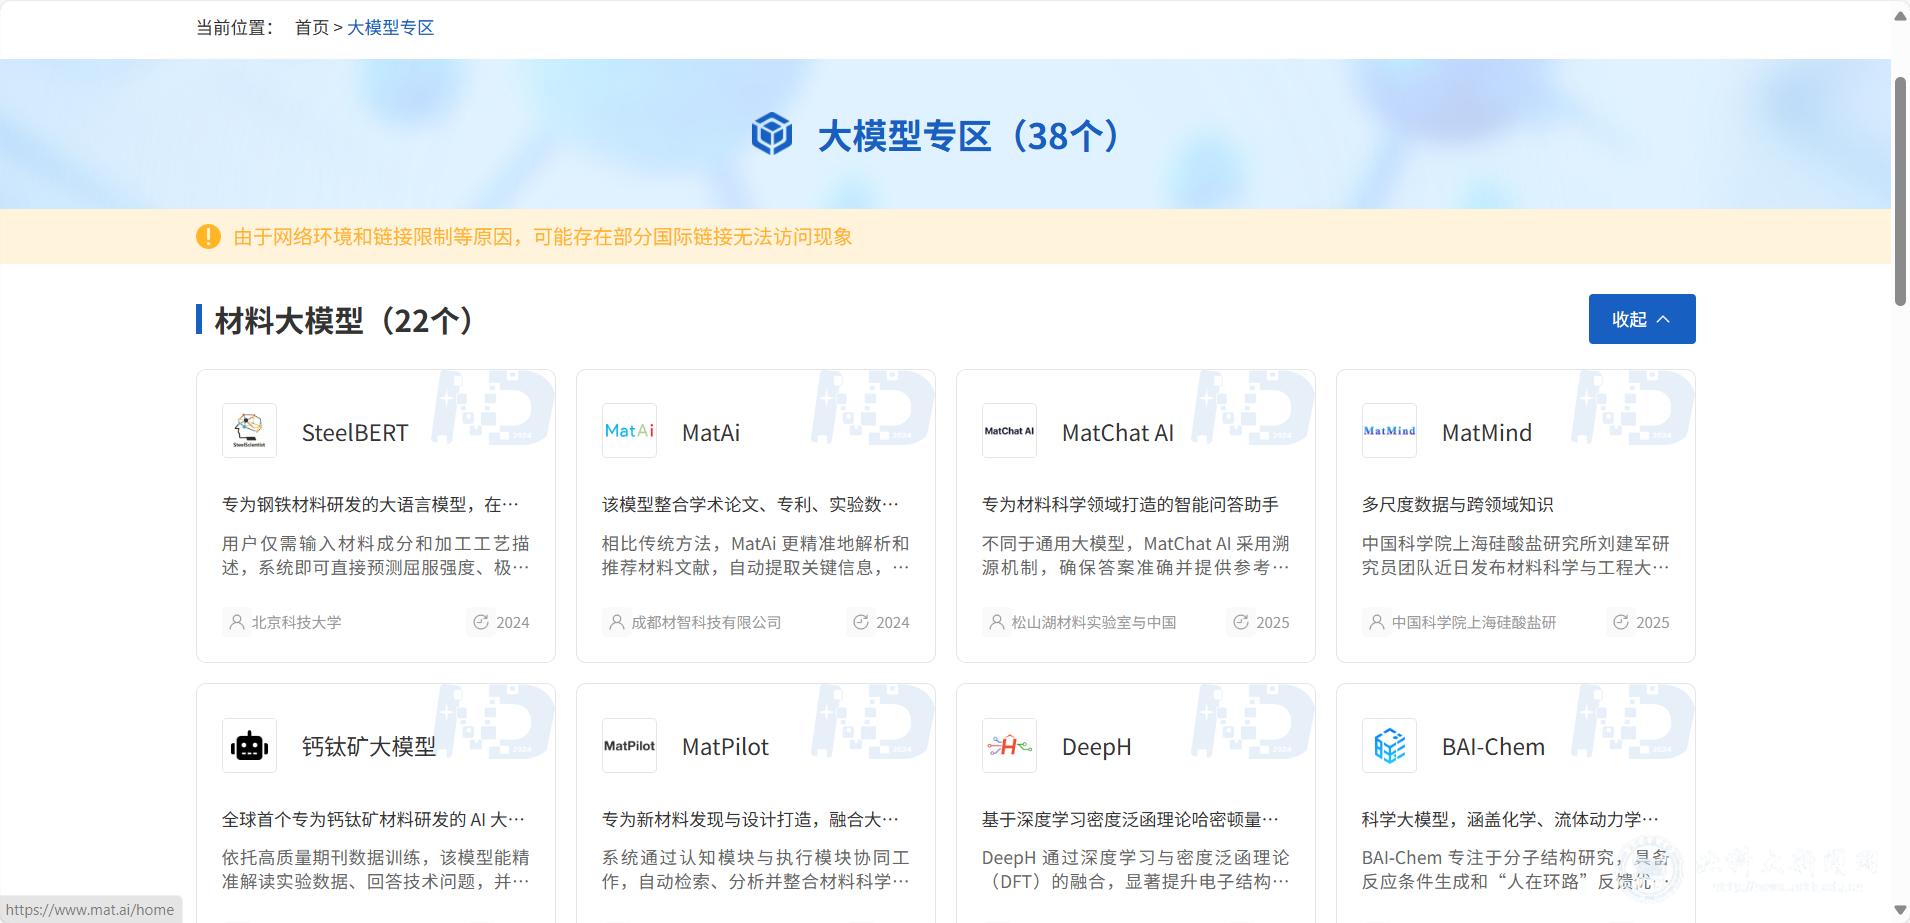
Task: Click the user icon next to 成都材智科技有限公司
Action: coord(617,622)
